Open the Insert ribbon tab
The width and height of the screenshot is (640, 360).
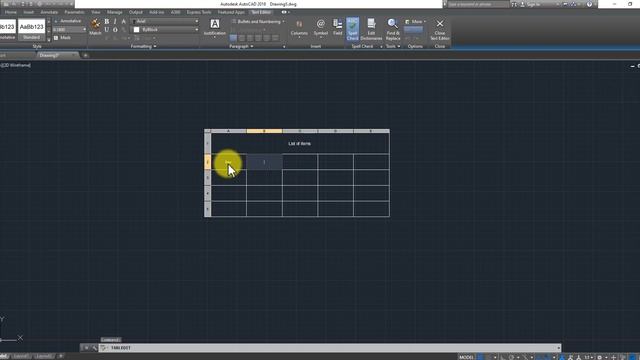tap(28, 12)
